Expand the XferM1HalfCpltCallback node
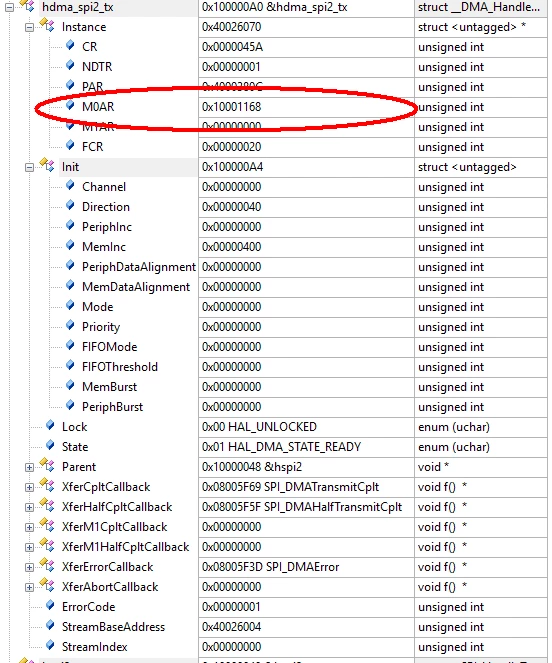The width and height of the screenshot is (552, 663). 29,547
